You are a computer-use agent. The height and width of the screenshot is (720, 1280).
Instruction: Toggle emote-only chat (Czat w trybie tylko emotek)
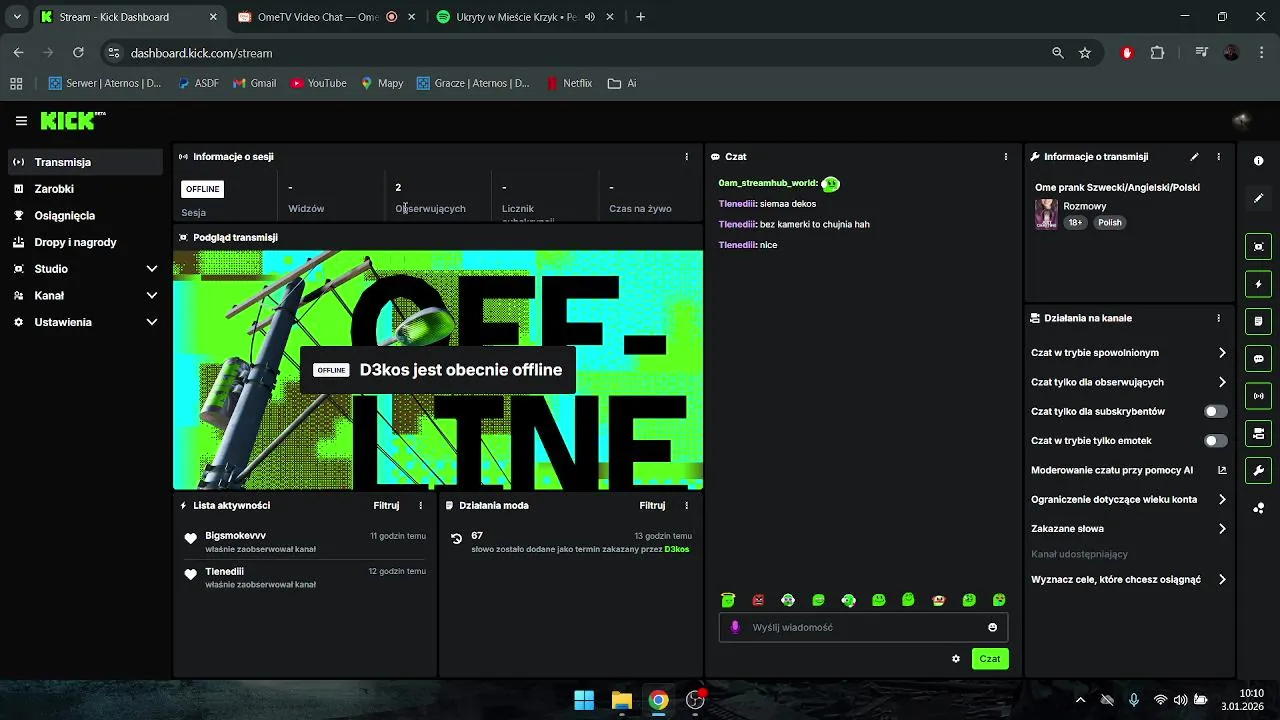[1216, 441]
